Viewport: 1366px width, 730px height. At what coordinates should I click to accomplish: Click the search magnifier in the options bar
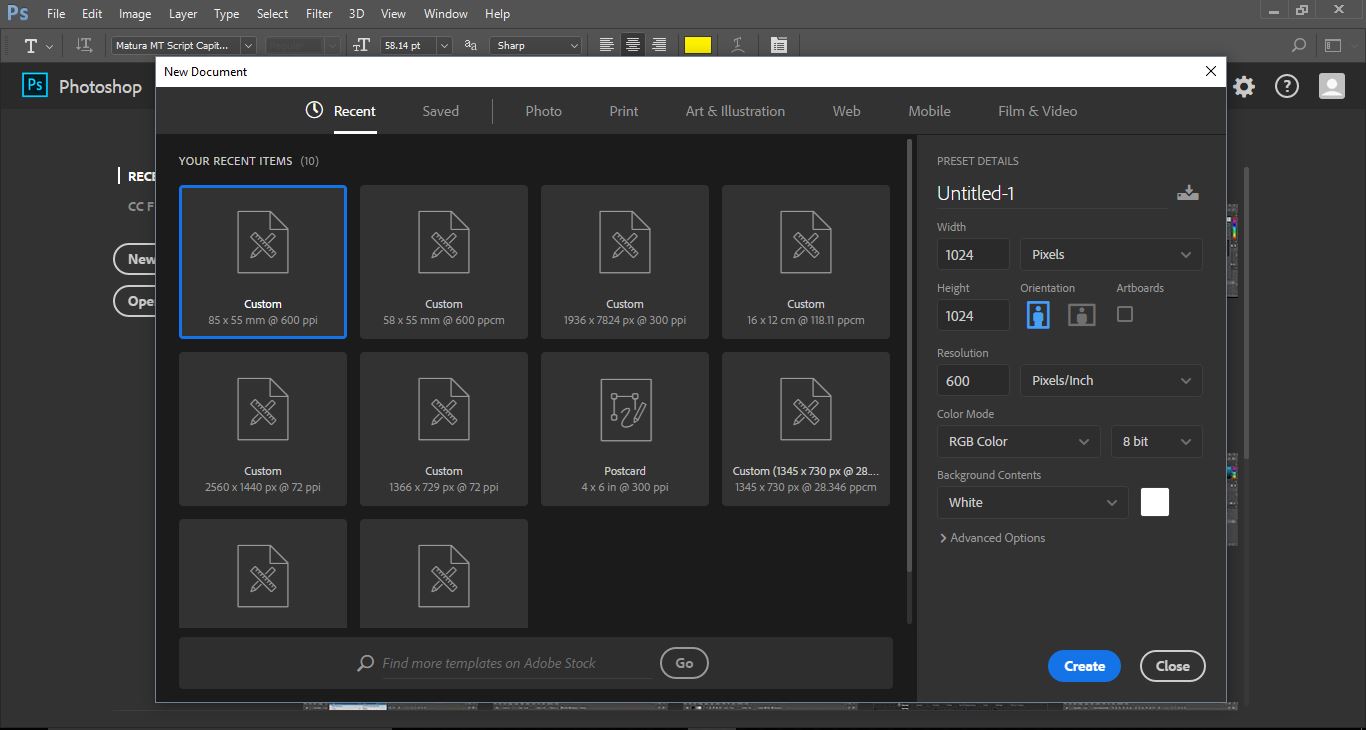1299,45
